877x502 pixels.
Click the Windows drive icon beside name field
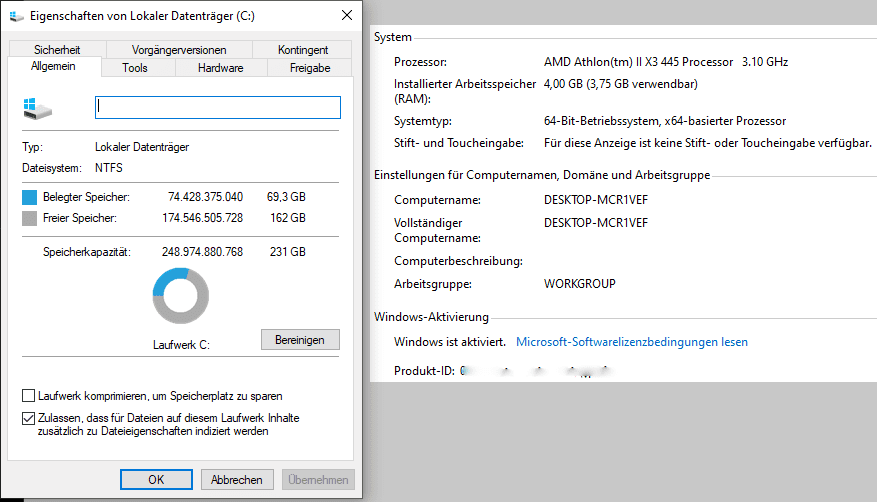pos(37,108)
